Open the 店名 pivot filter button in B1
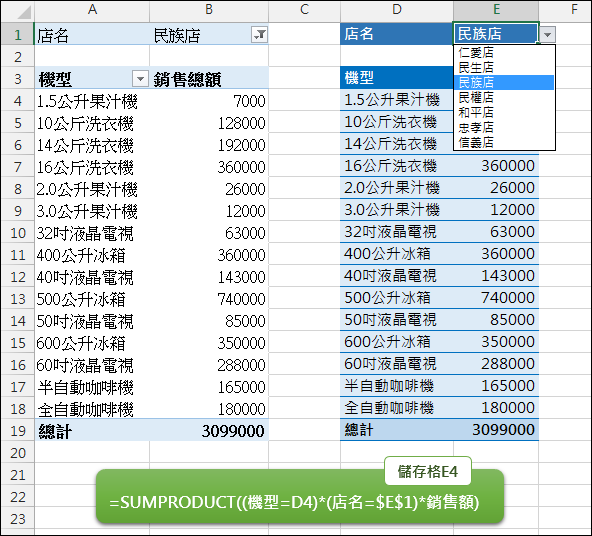 coord(259,34)
